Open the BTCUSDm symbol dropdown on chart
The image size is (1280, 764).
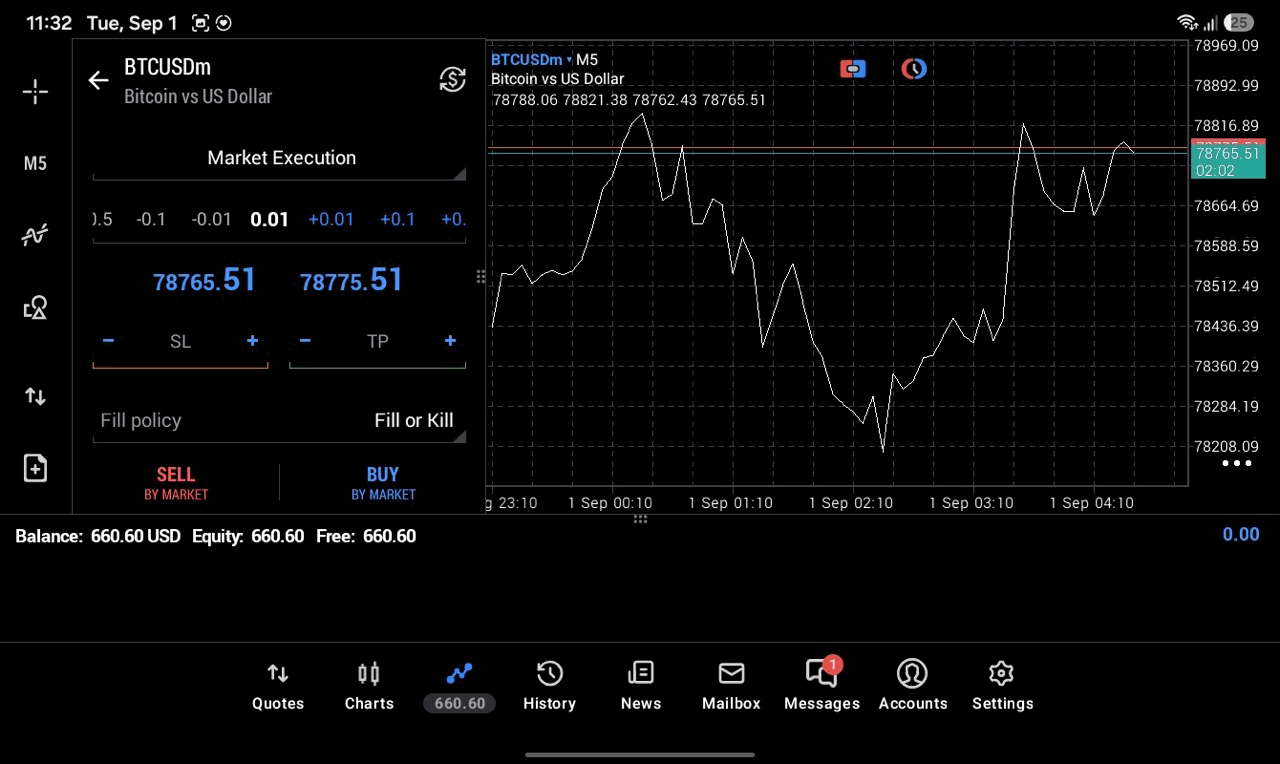tap(532, 60)
